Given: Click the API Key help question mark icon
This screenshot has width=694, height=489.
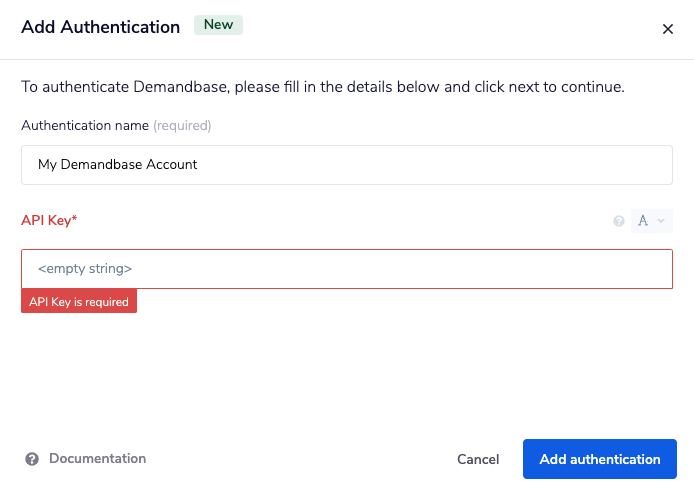Looking at the screenshot, I should pos(619,221).
